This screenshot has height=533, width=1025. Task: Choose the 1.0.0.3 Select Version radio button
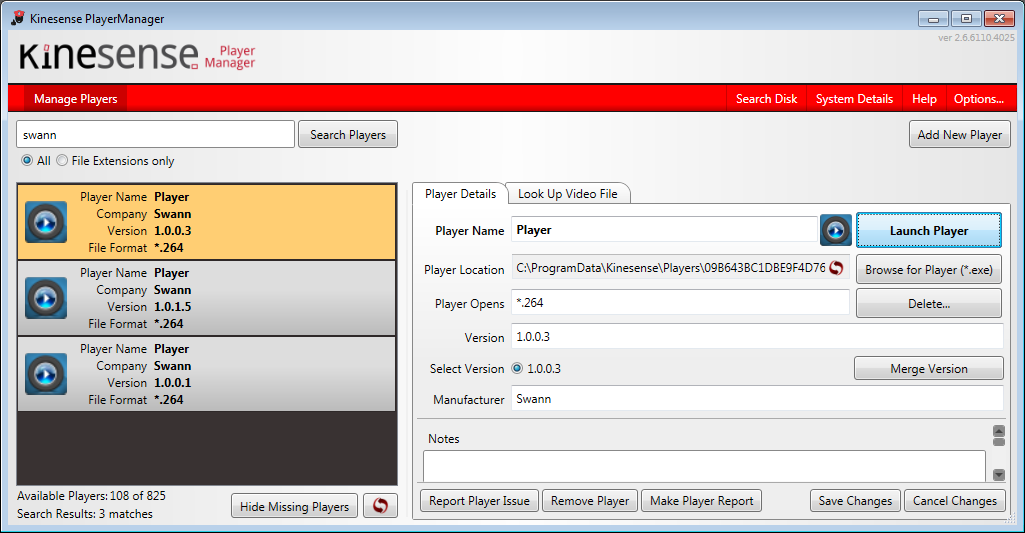[517, 368]
